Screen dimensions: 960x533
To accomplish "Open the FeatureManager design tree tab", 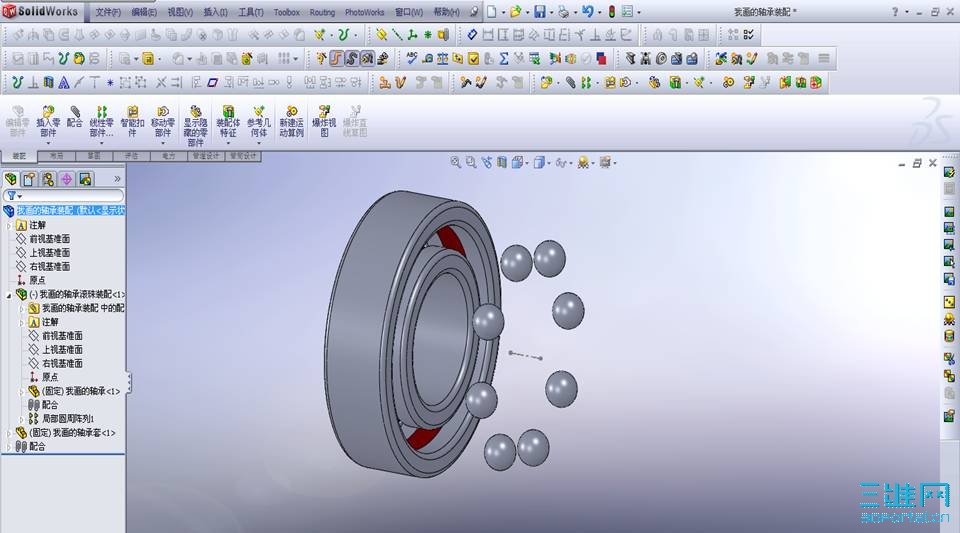I will coord(10,179).
